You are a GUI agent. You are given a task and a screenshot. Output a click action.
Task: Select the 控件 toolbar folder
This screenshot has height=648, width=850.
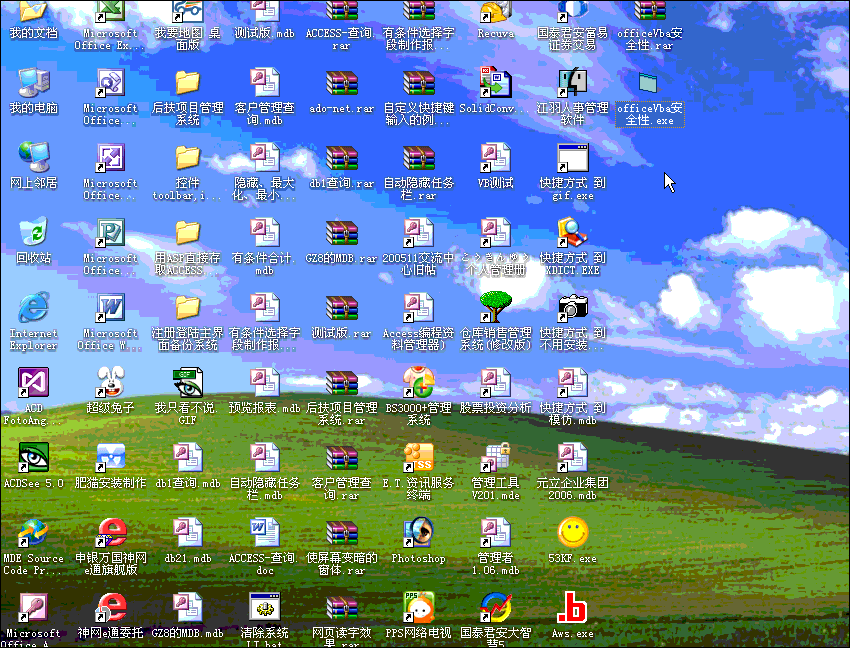[x=188, y=158]
